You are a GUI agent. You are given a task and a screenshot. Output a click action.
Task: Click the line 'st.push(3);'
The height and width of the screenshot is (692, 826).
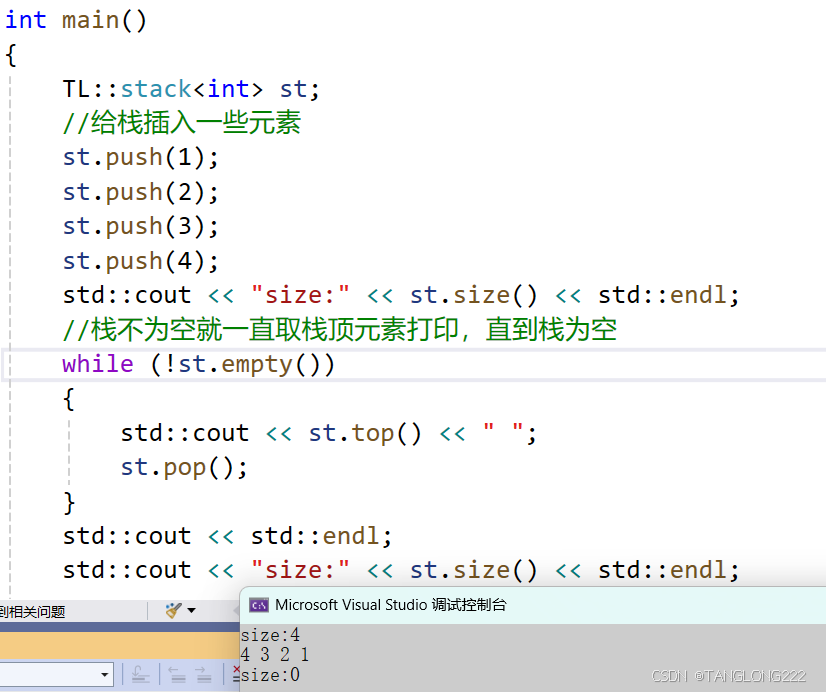tap(141, 226)
